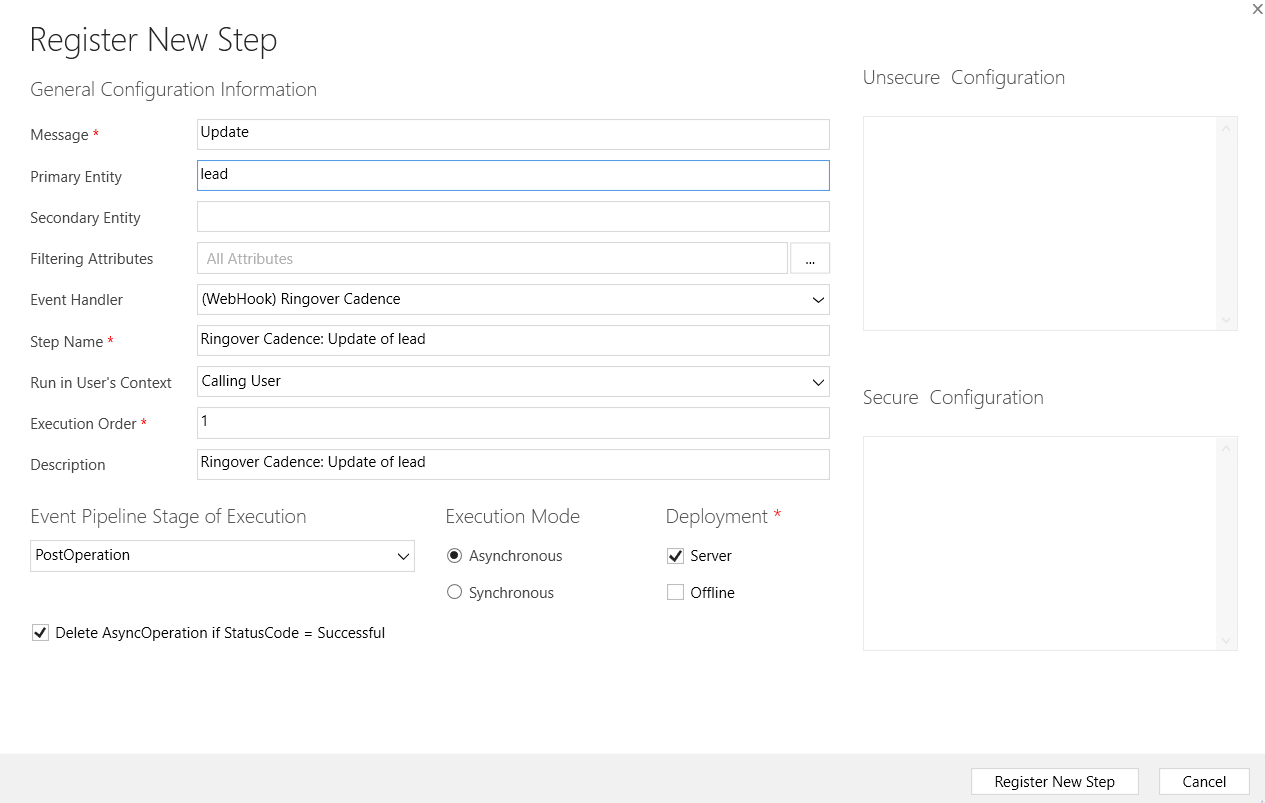Viewport: 1265px width, 803px height.
Task: Click the General Configuration Information heading
Action: click(173, 89)
